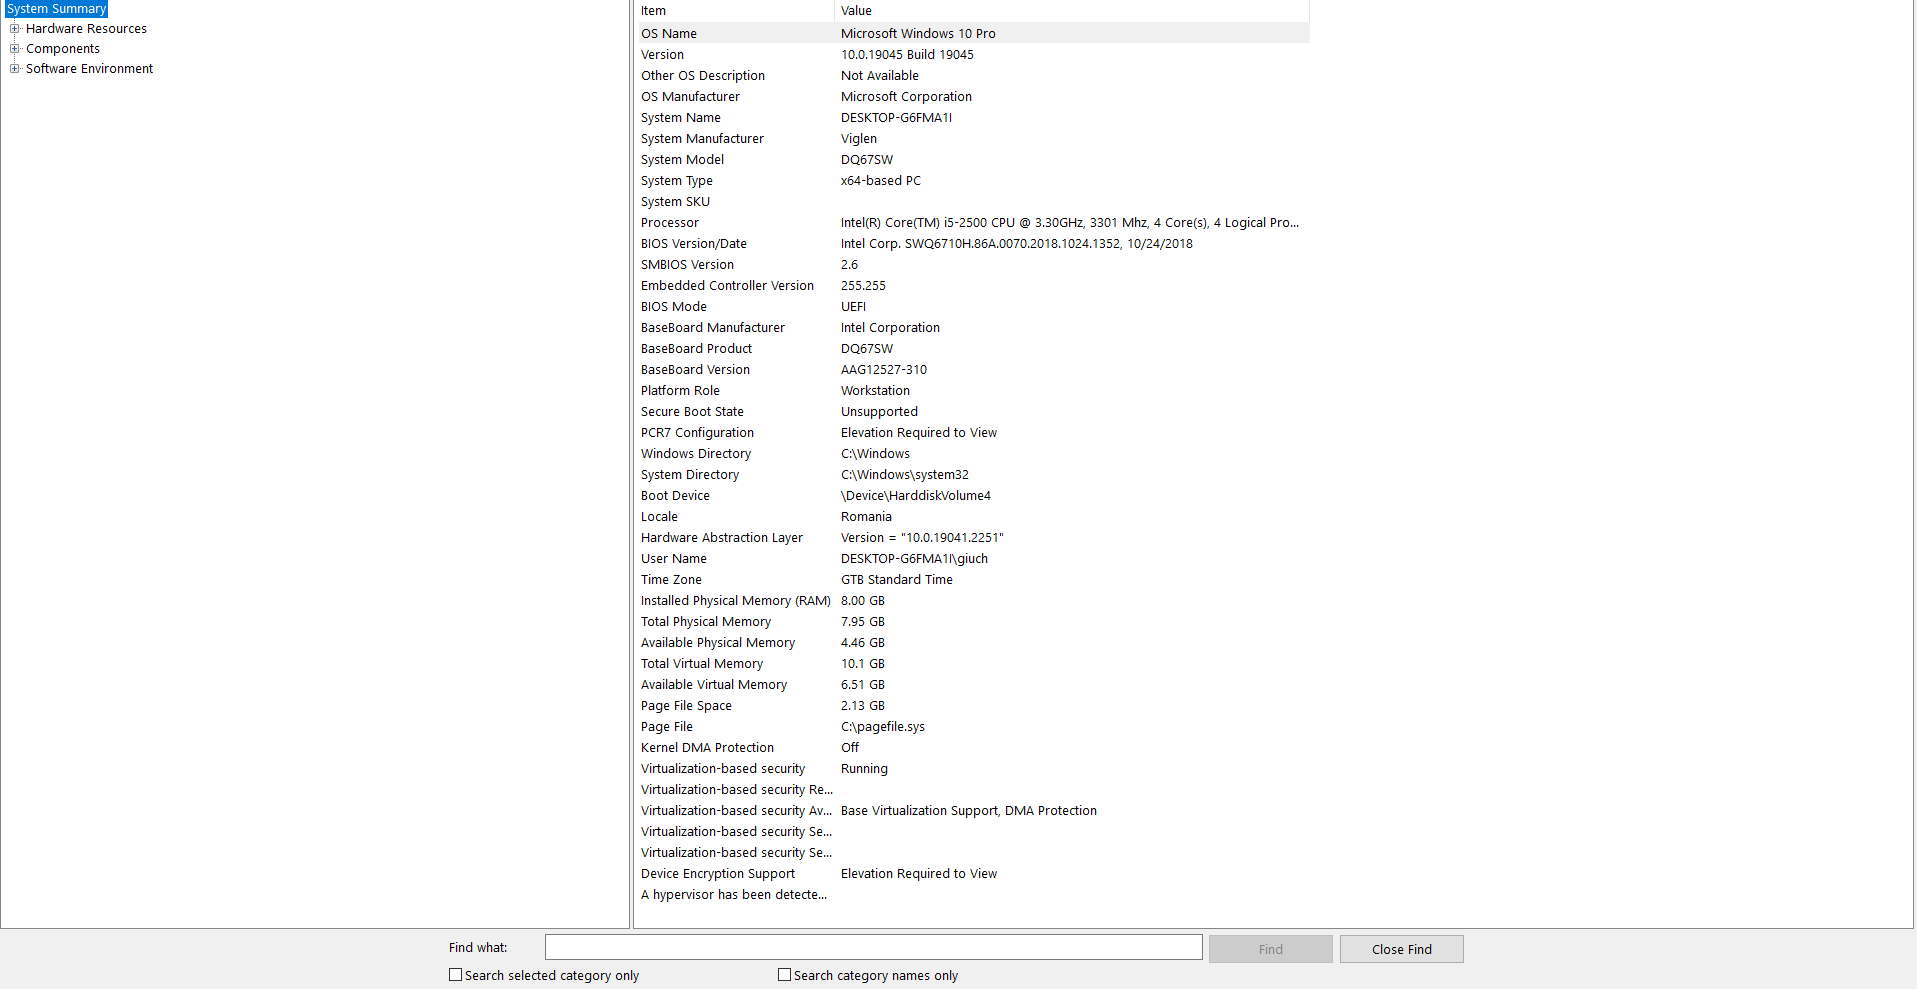
Task: Select the Boot Device row
Action: click(x=973, y=496)
